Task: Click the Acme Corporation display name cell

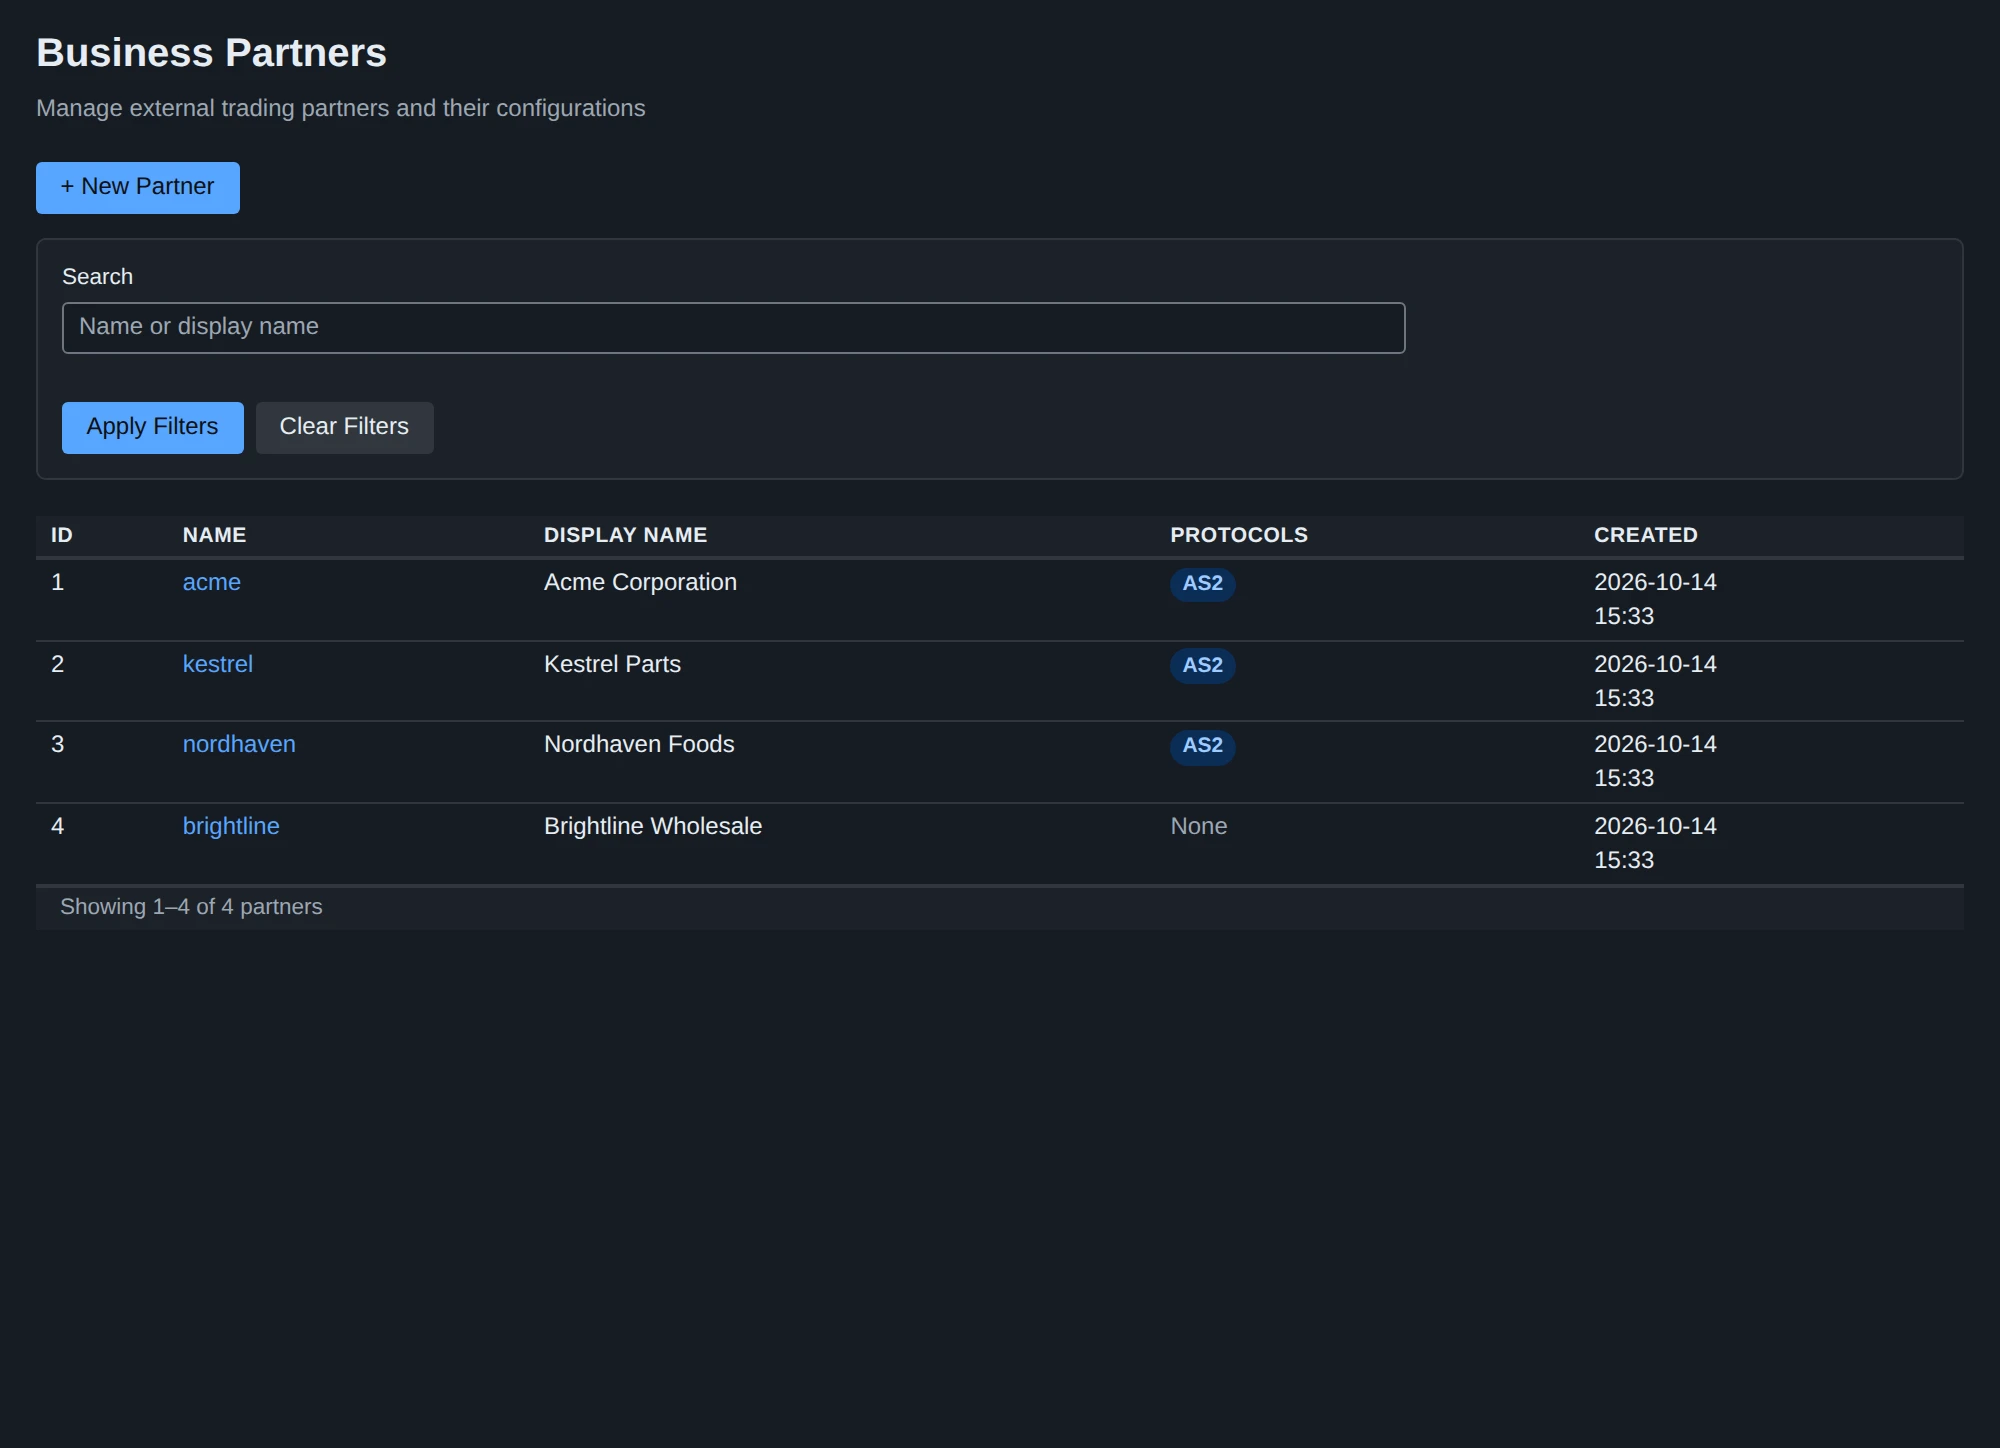Action: pos(640,582)
